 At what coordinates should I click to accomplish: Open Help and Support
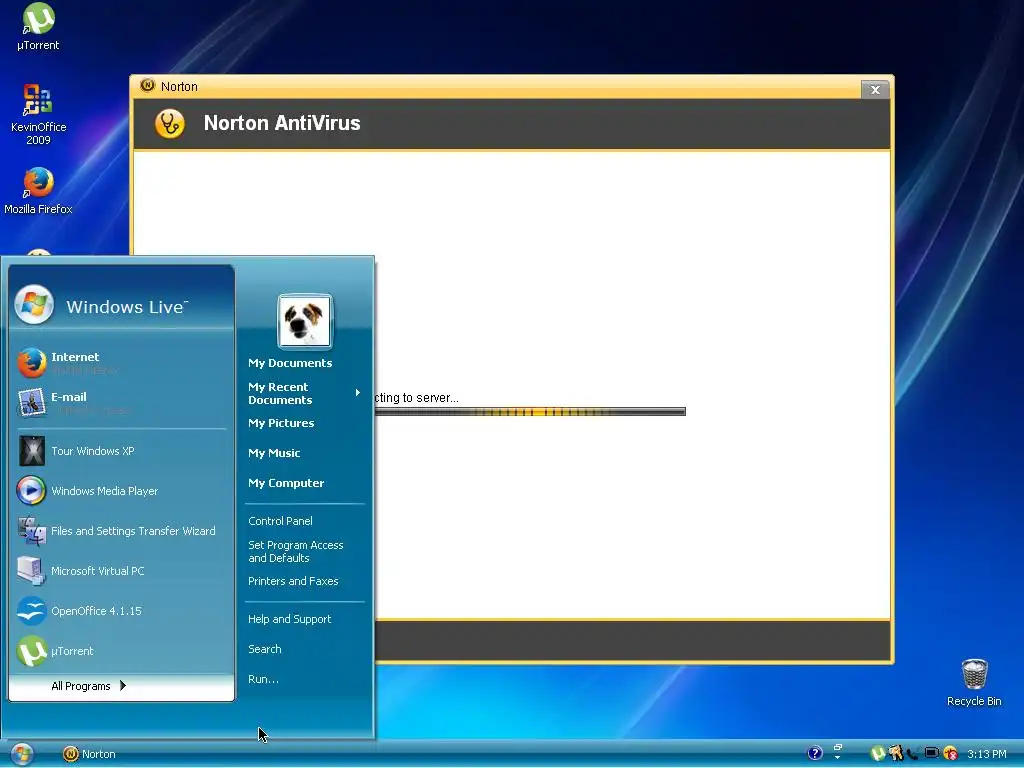click(x=289, y=619)
